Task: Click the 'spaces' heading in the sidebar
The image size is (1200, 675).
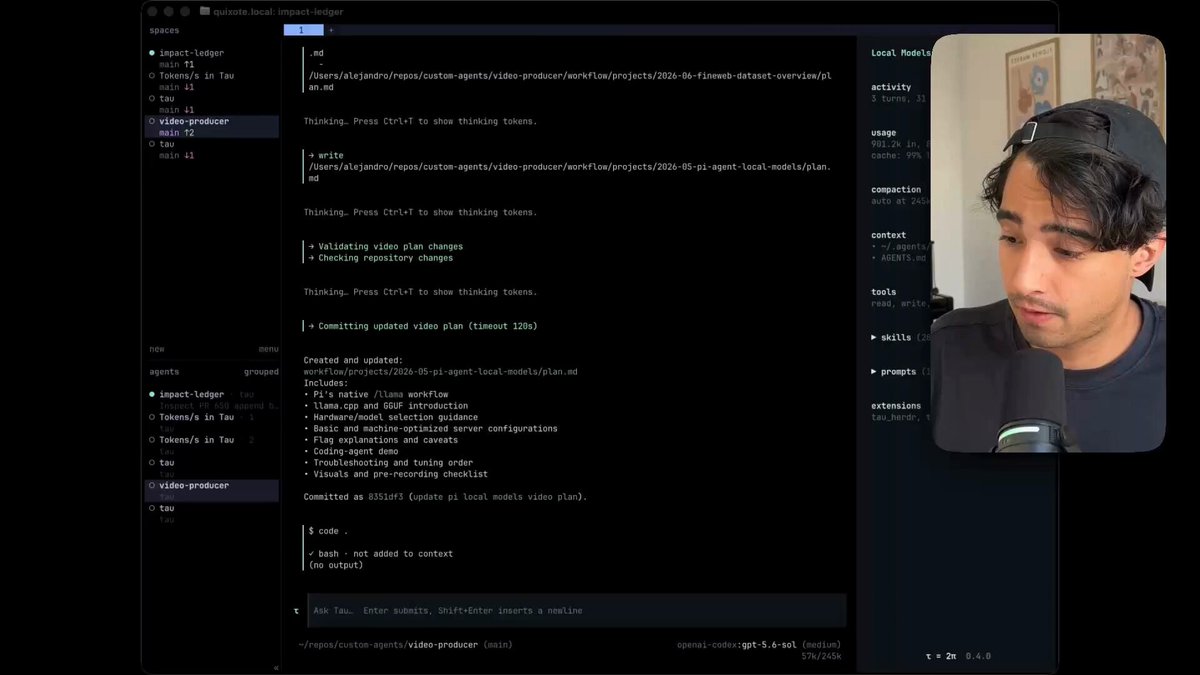Action: [164, 30]
